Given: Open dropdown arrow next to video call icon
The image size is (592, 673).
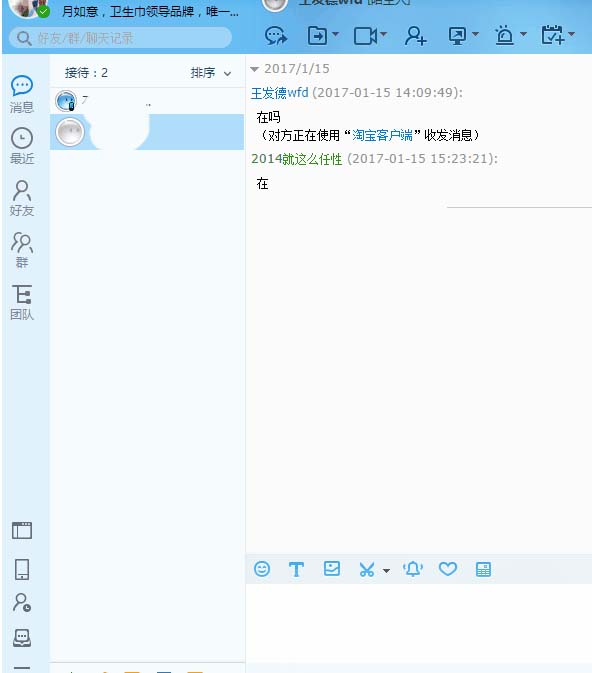Looking at the screenshot, I should pos(384,34).
